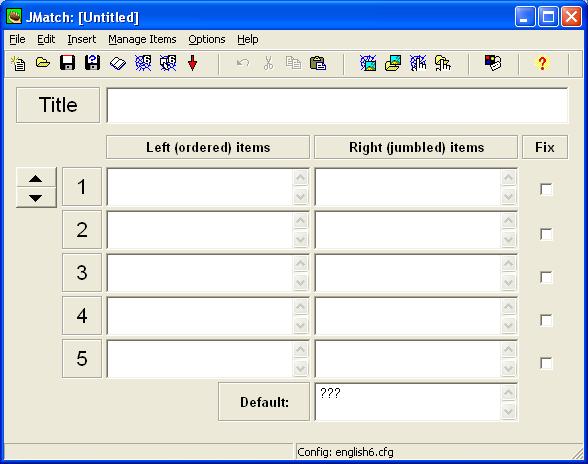Click the red question mark help icon
Image resolution: width=588 pixels, height=464 pixels.
tap(542, 63)
